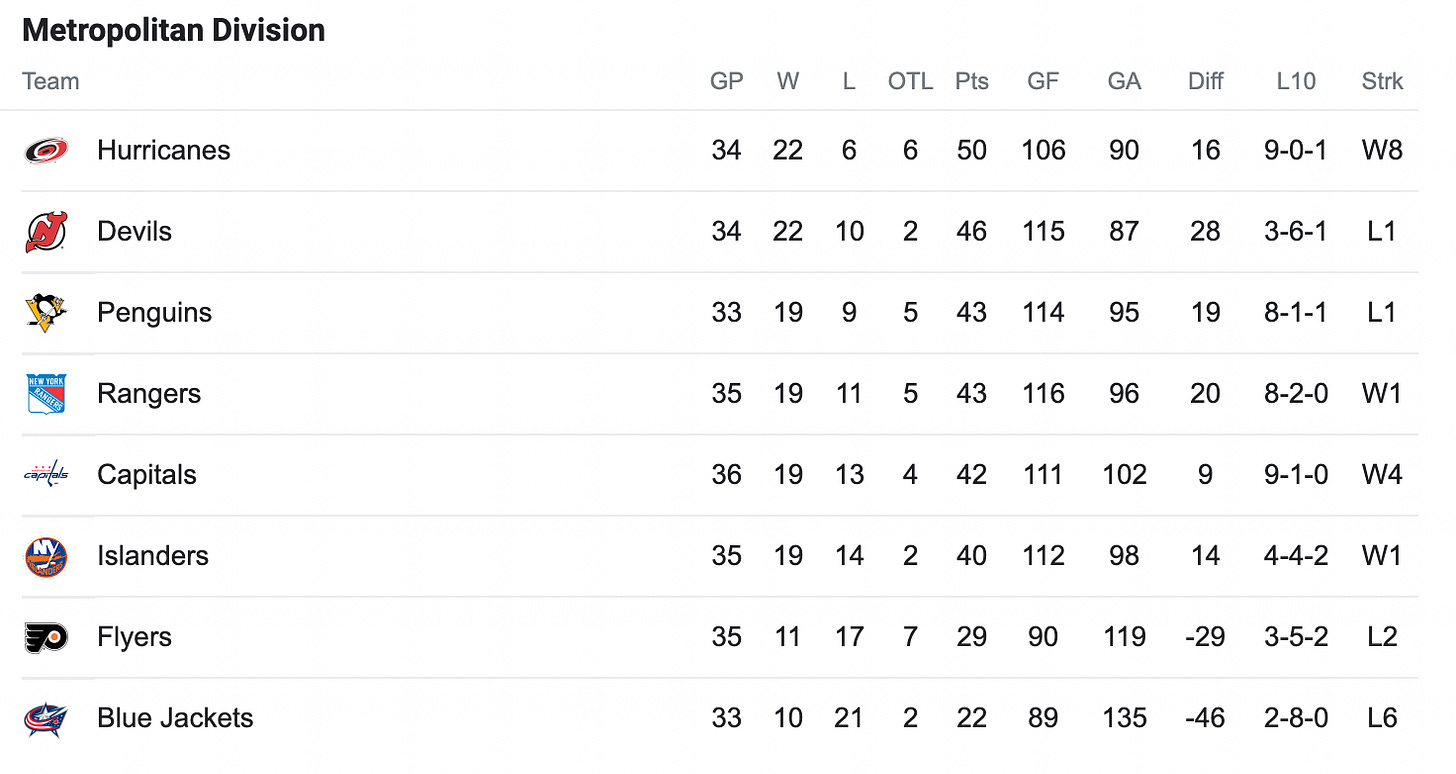Click the Penguins team logo
Screen dimensions: 1456x774
click(x=46, y=313)
